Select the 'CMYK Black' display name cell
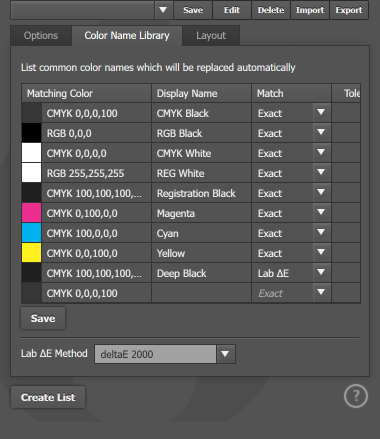 tap(201, 113)
